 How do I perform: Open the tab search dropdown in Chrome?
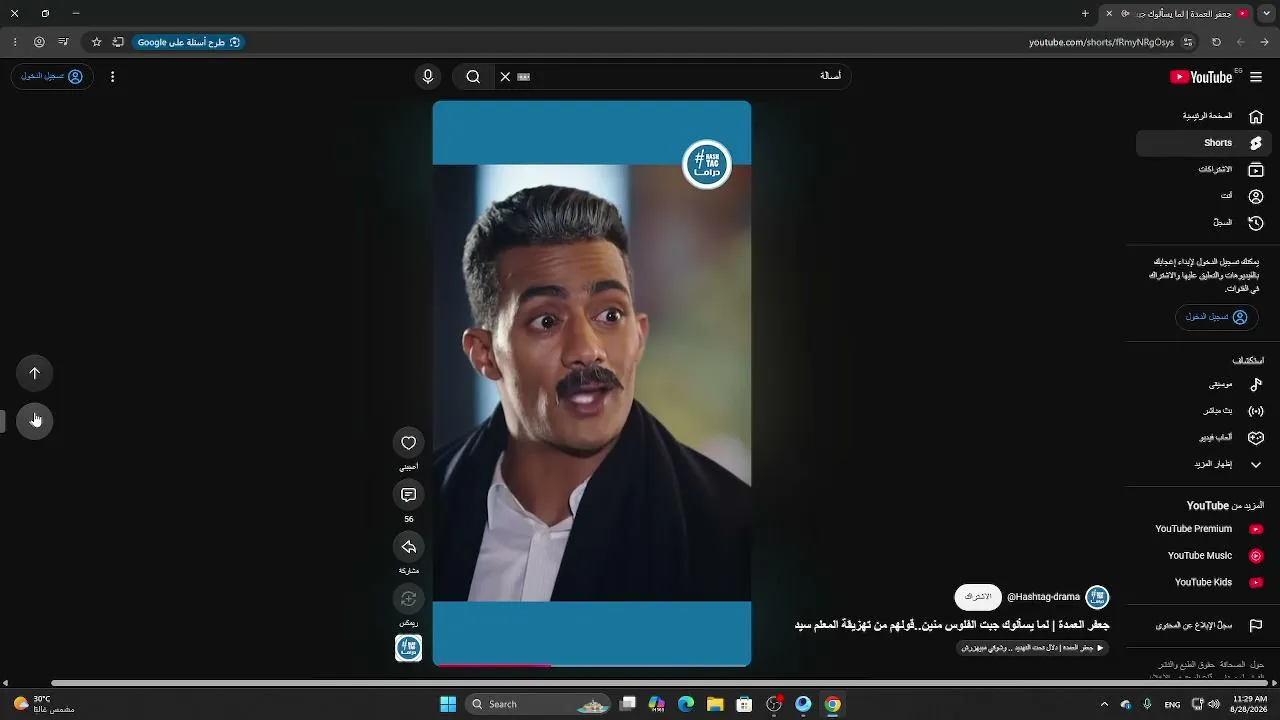[x=1266, y=13]
